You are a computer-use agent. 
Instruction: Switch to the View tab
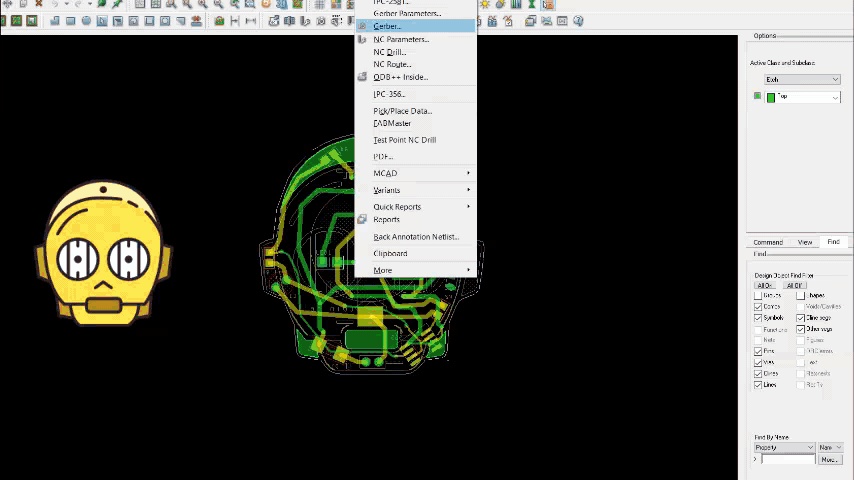pos(804,242)
